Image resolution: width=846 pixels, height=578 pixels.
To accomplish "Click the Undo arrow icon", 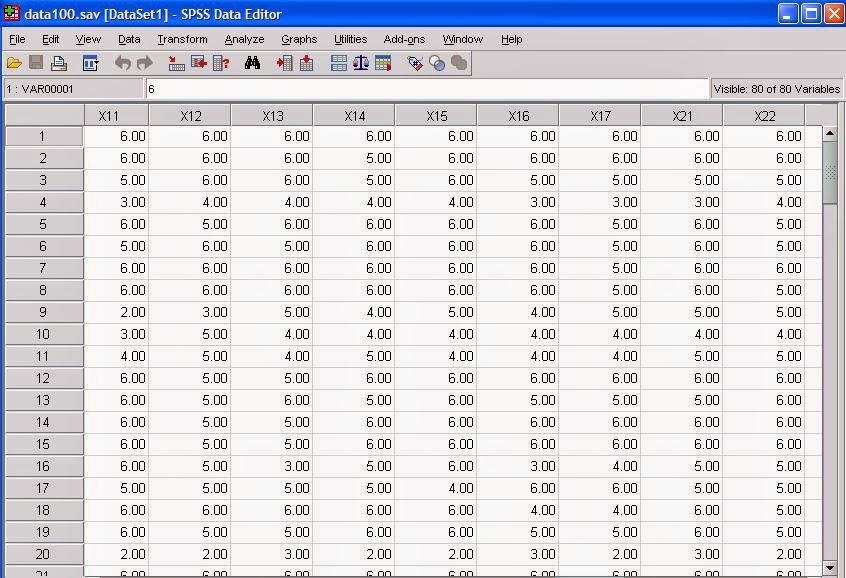I will [122, 63].
